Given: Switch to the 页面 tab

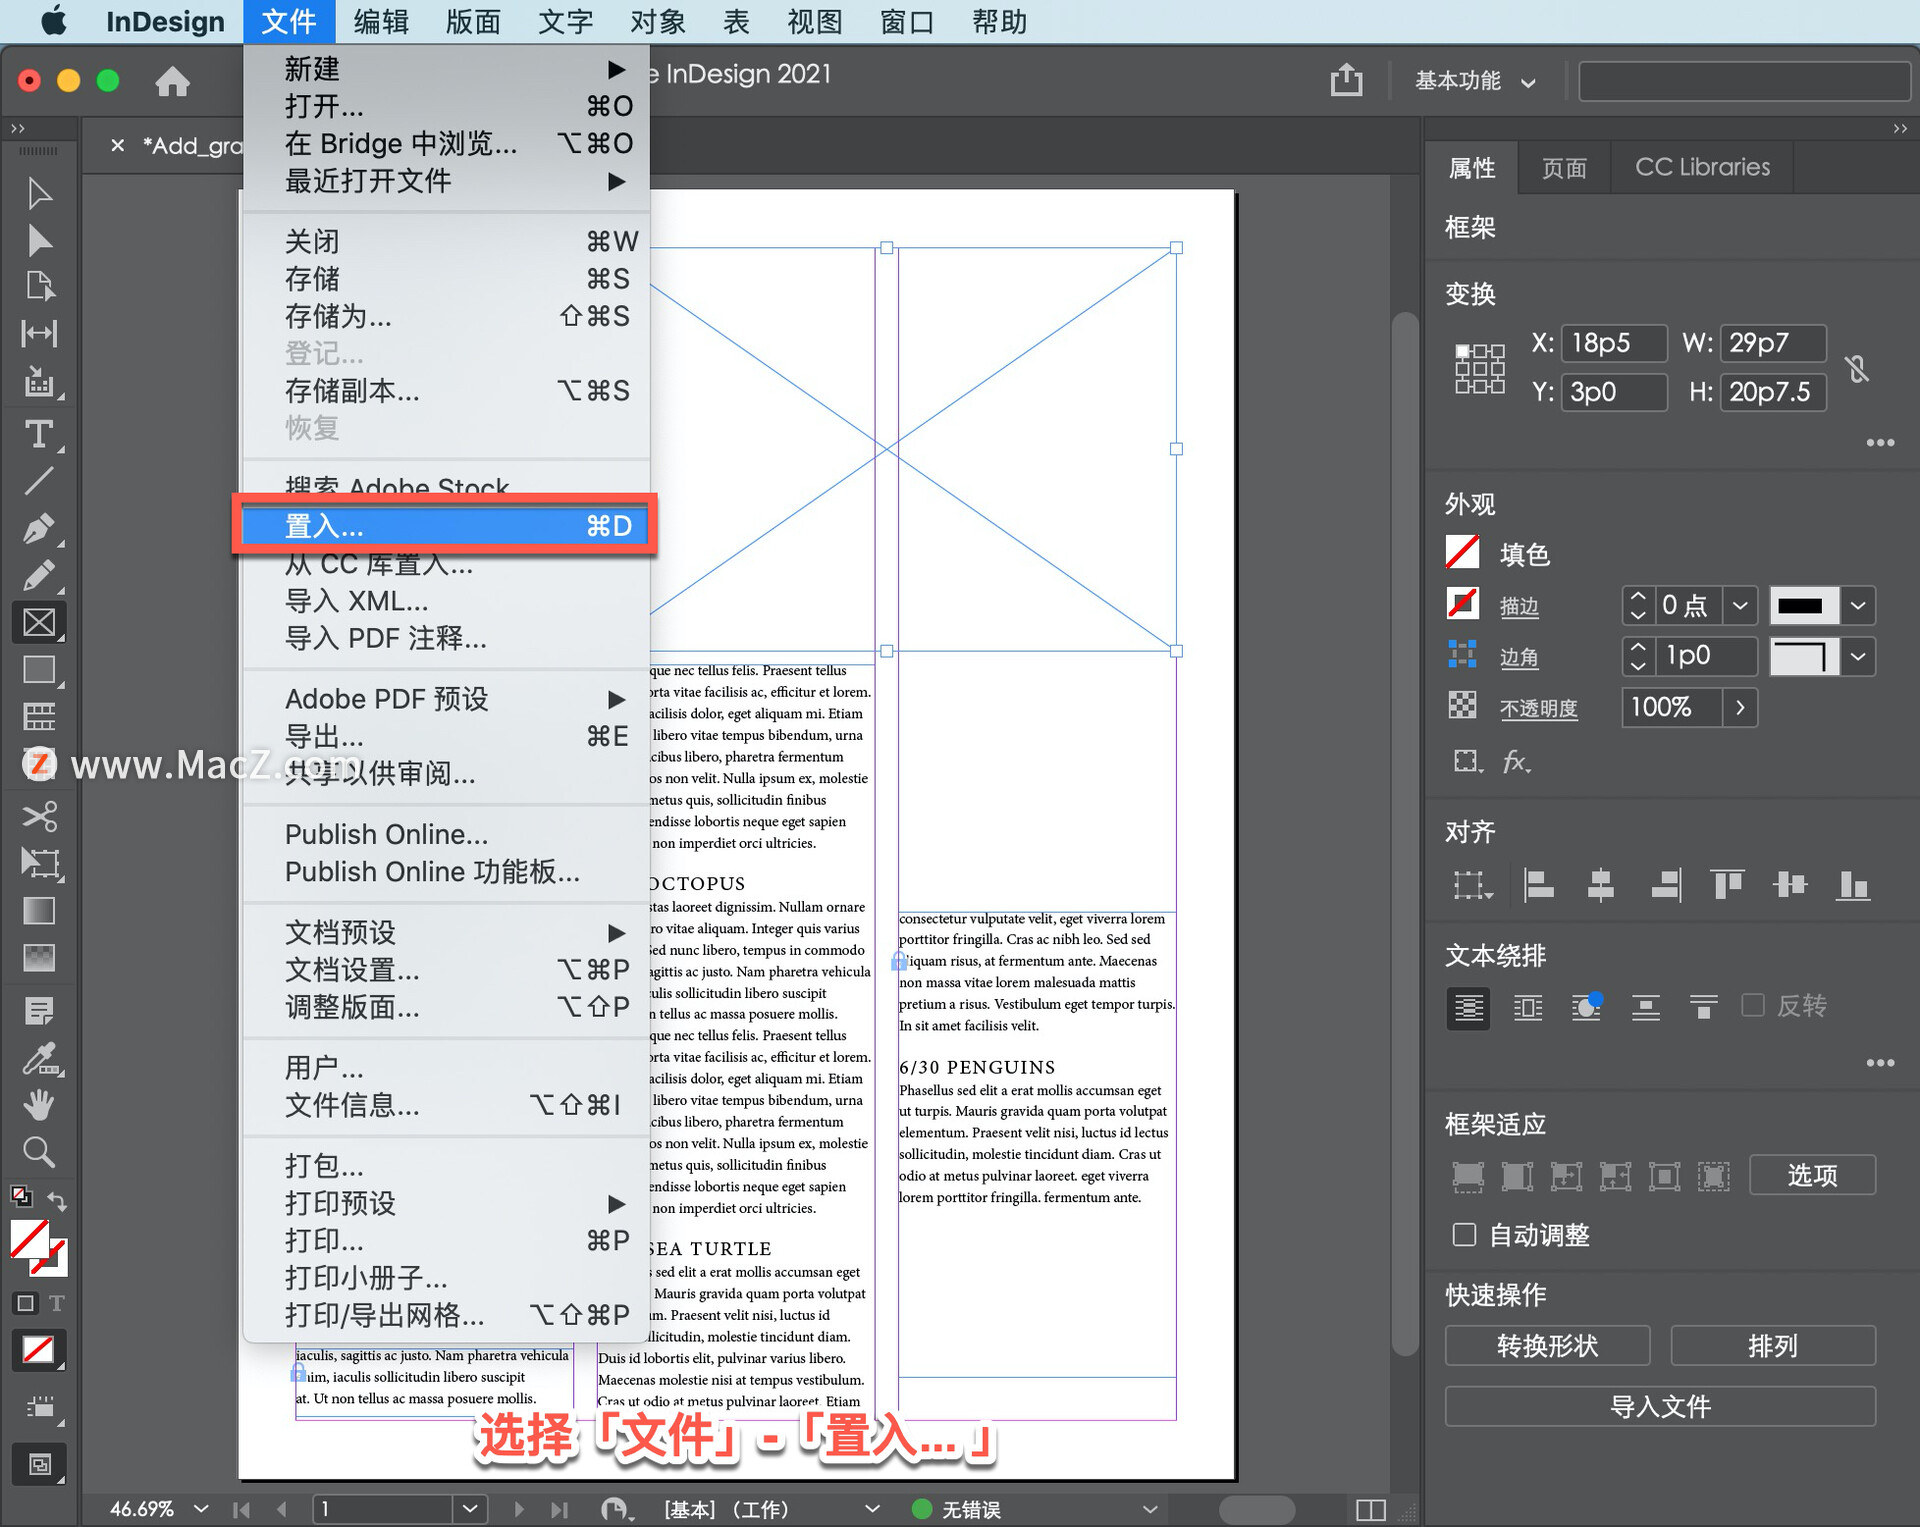Looking at the screenshot, I should [x=1564, y=167].
